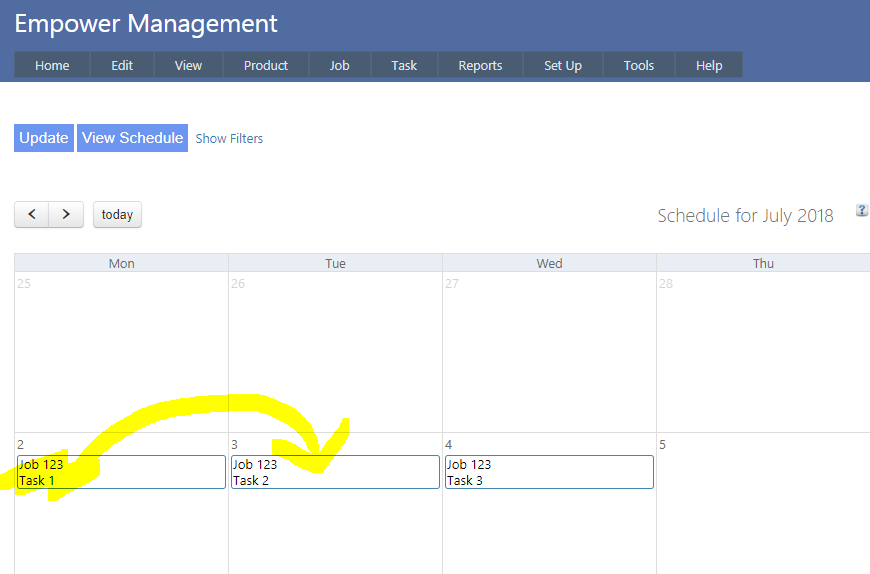The width and height of the screenshot is (870, 574).
Task: Click the help icon beside schedule title
Action: click(x=862, y=210)
